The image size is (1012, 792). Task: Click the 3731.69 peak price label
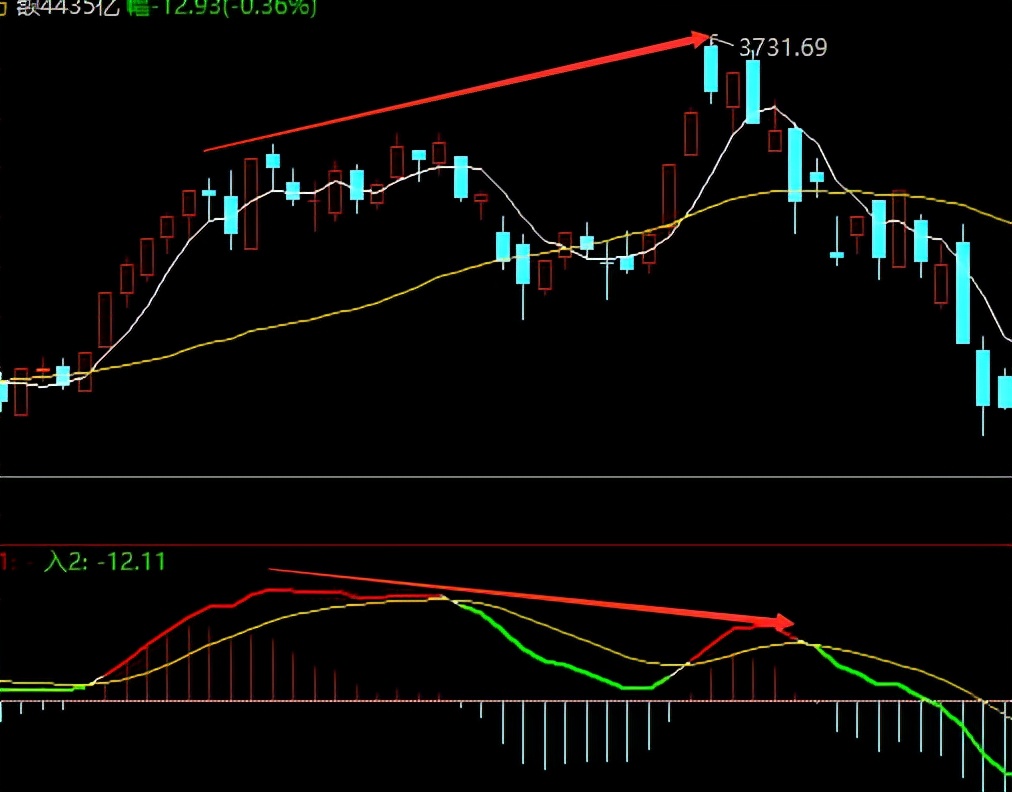pos(782,48)
